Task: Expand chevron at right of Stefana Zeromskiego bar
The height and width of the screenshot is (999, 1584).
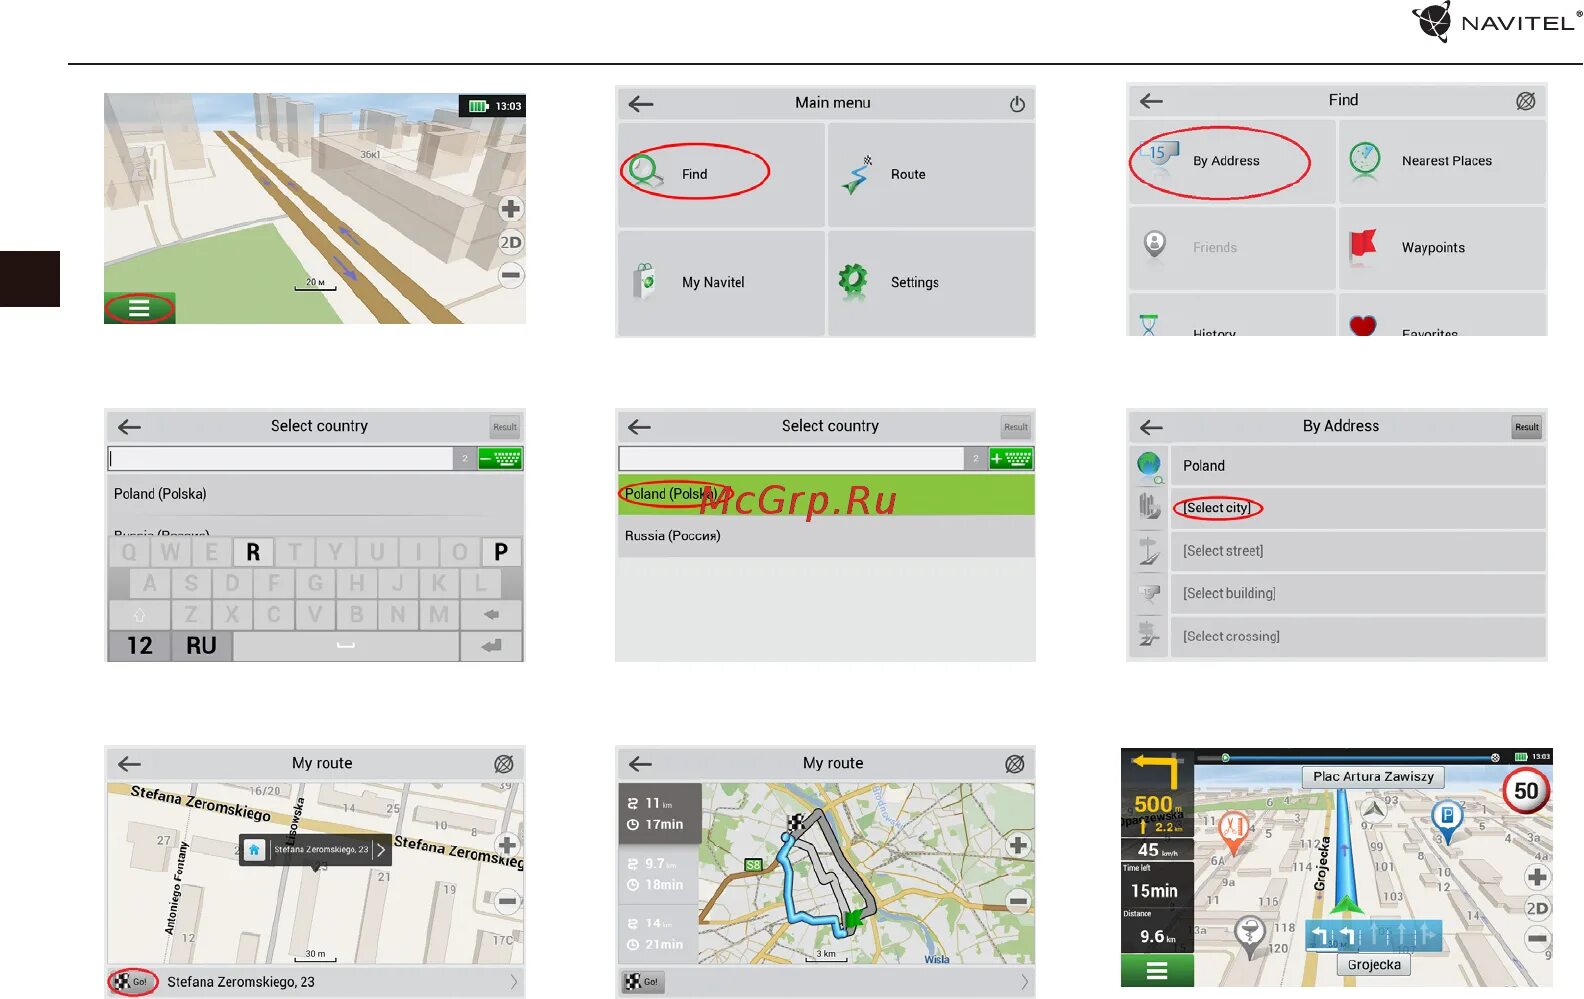Action: pyautogui.click(x=514, y=982)
